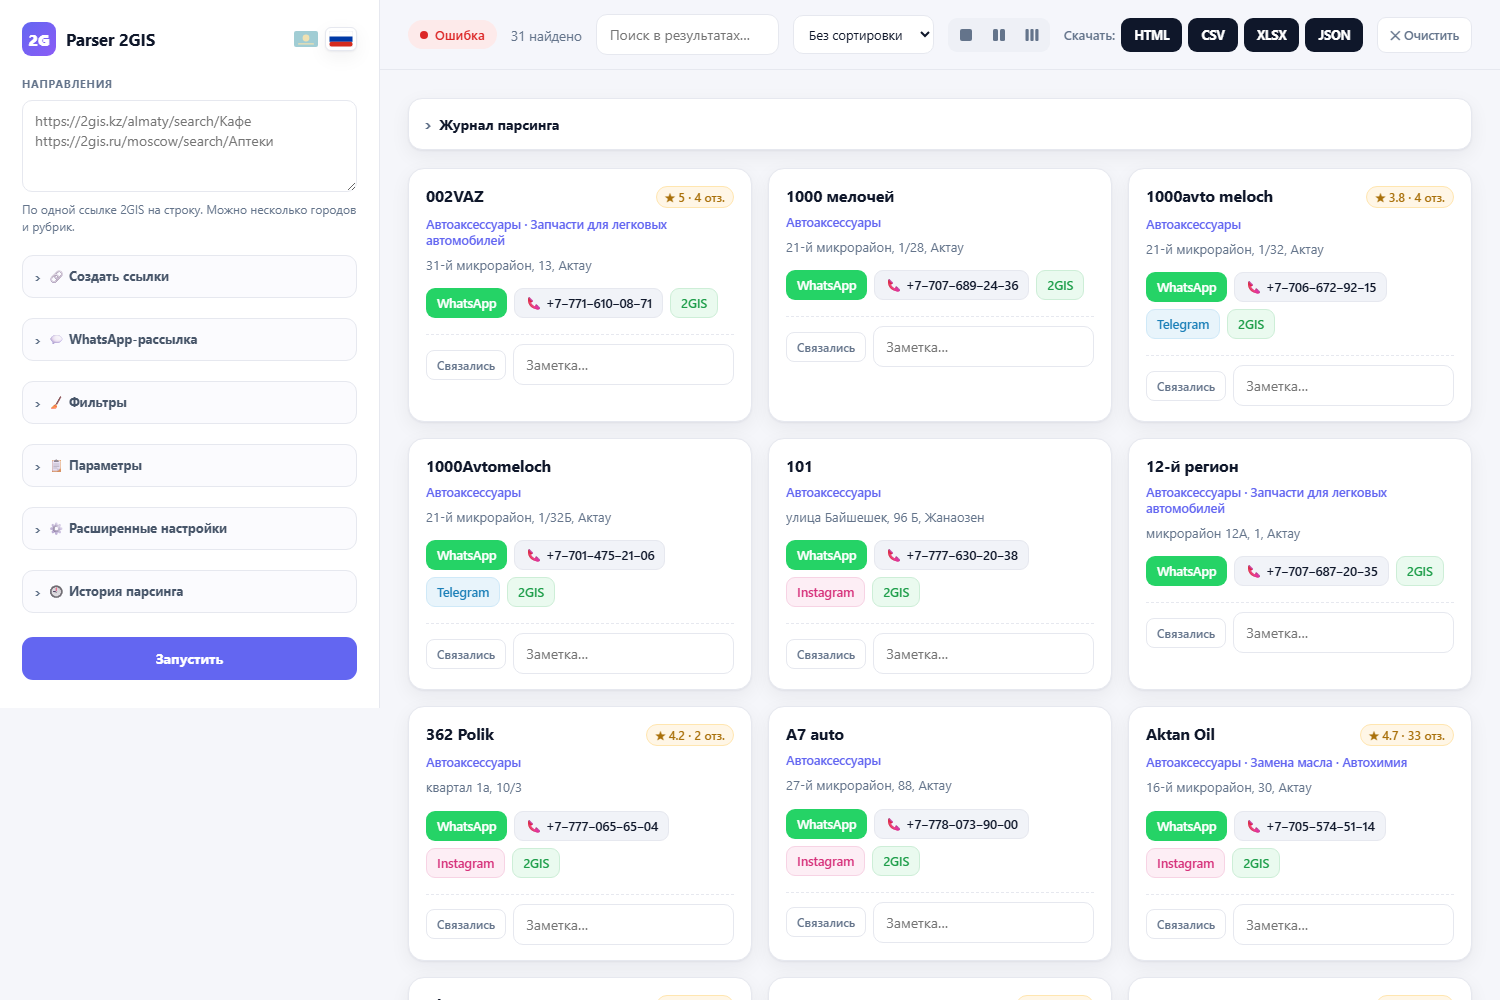Click the Запустить button
Screen dimensions: 1500x1000
pyautogui.click(x=189, y=659)
